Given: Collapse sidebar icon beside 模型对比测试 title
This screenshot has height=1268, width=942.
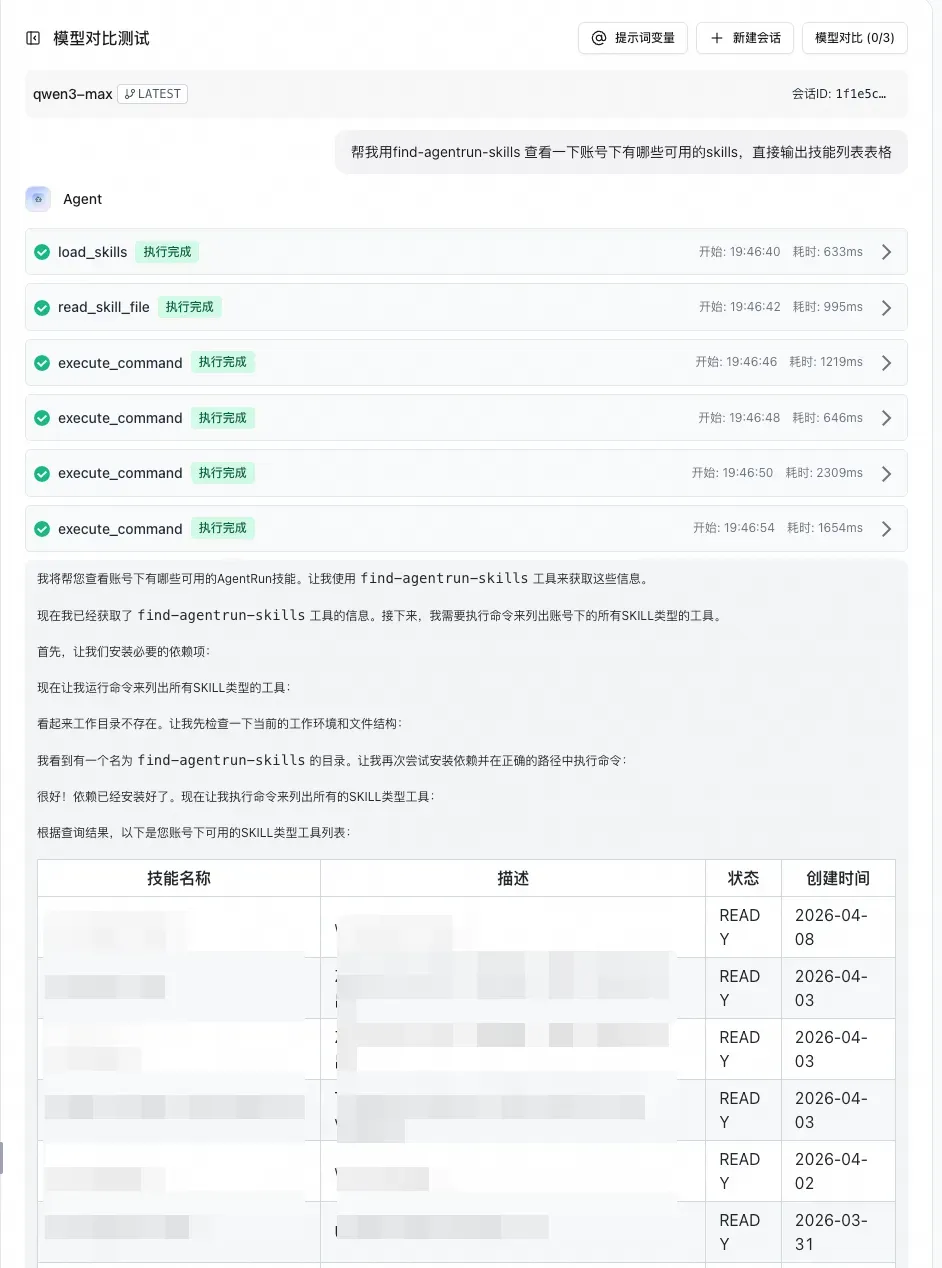Looking at the screenshot, I should coord(33,38).
